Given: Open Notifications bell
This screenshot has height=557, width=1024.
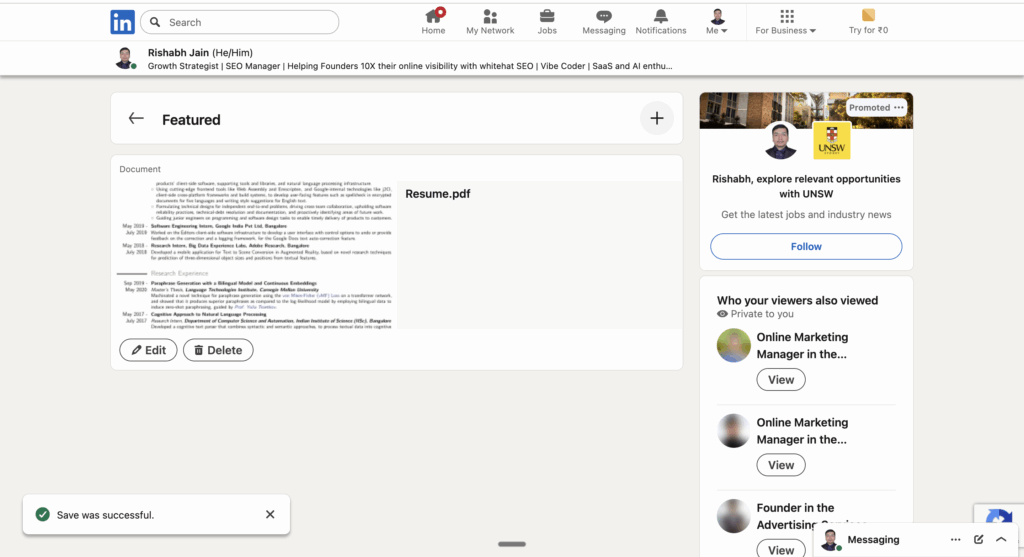Looking at the screenshot, I should 661,22.
